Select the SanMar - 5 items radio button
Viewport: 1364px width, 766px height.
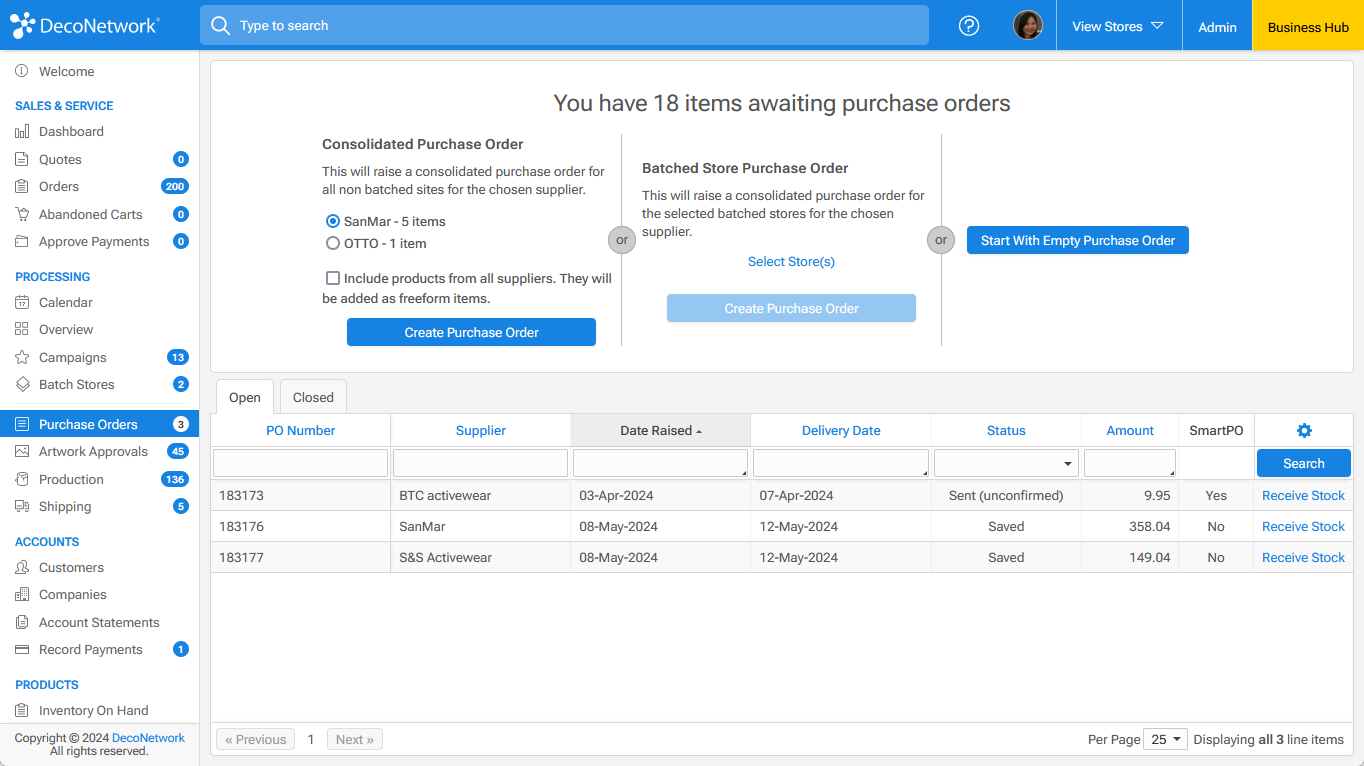coord(332,221)
